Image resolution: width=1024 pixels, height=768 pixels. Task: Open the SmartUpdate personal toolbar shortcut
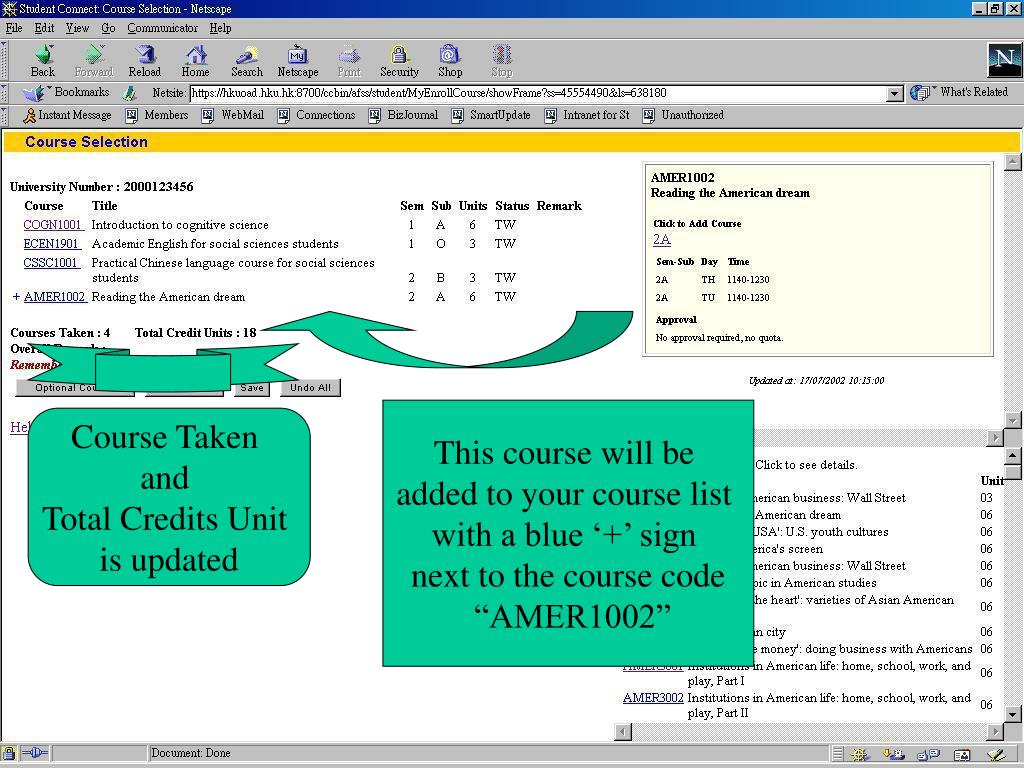tap(490, 115)
